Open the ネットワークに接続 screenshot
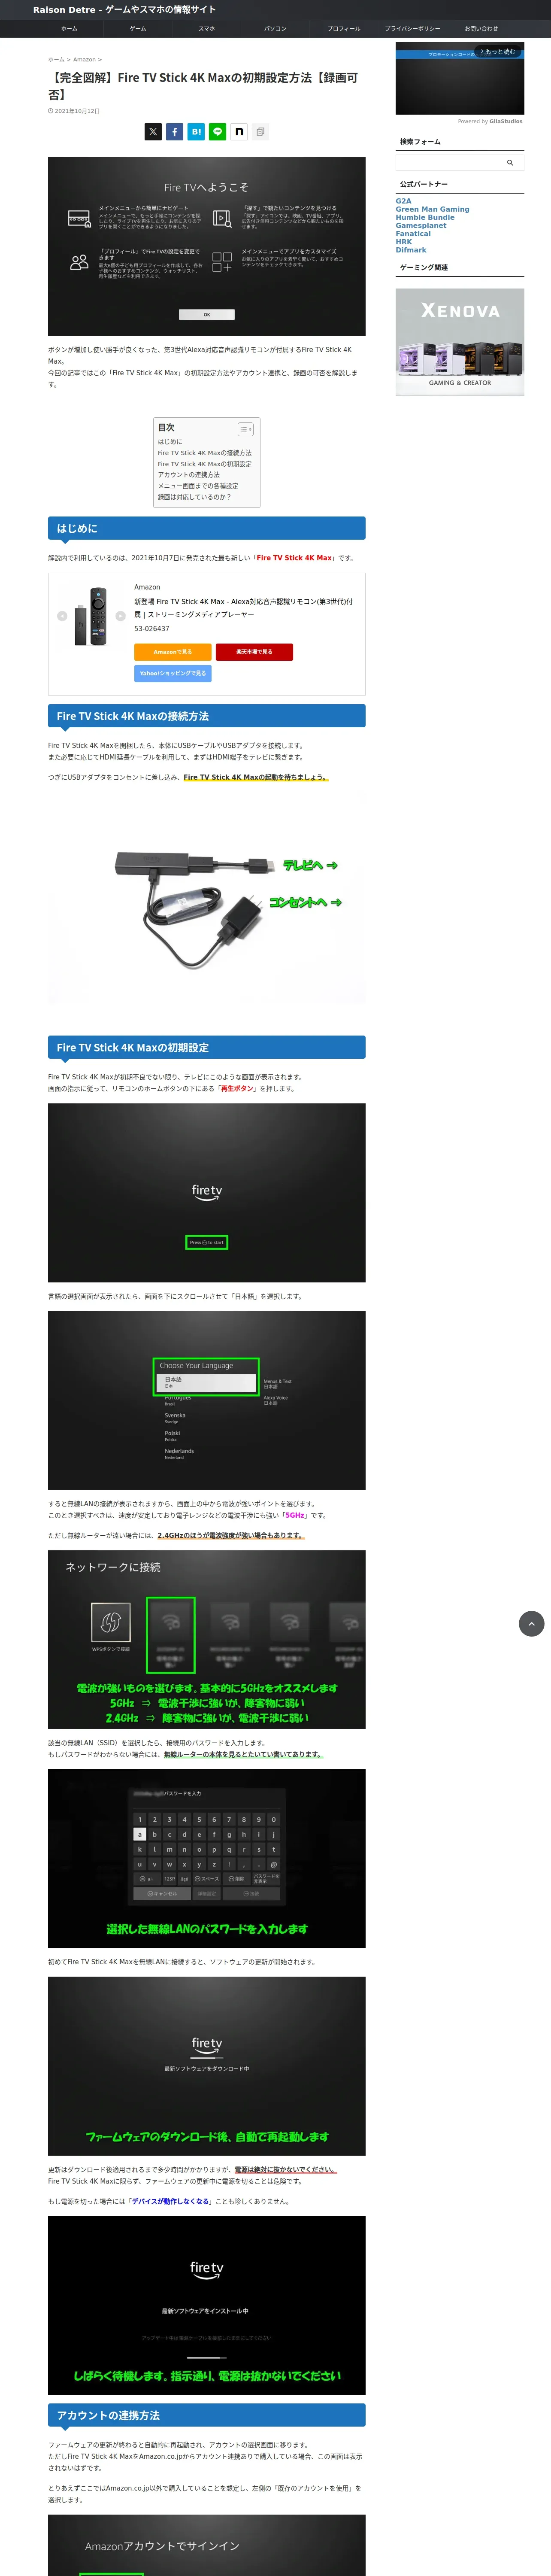 (x=207, y=1640)
